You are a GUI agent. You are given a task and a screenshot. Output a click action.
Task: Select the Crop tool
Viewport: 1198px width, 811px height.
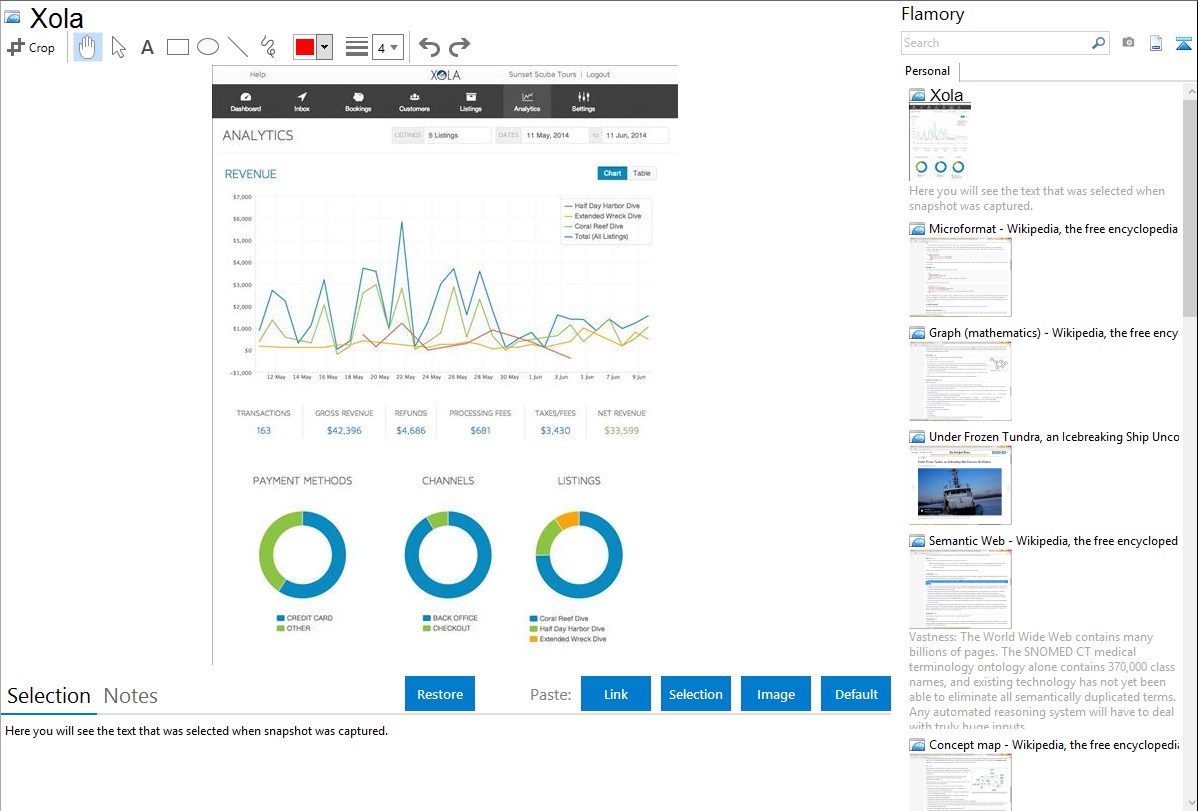[31, 47]
